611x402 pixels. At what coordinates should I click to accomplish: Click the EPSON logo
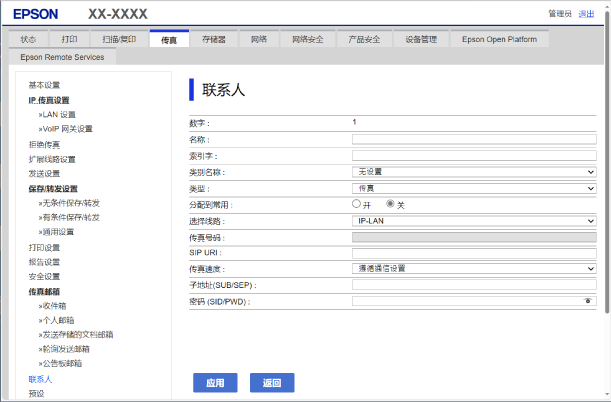(x=36, y=13)
